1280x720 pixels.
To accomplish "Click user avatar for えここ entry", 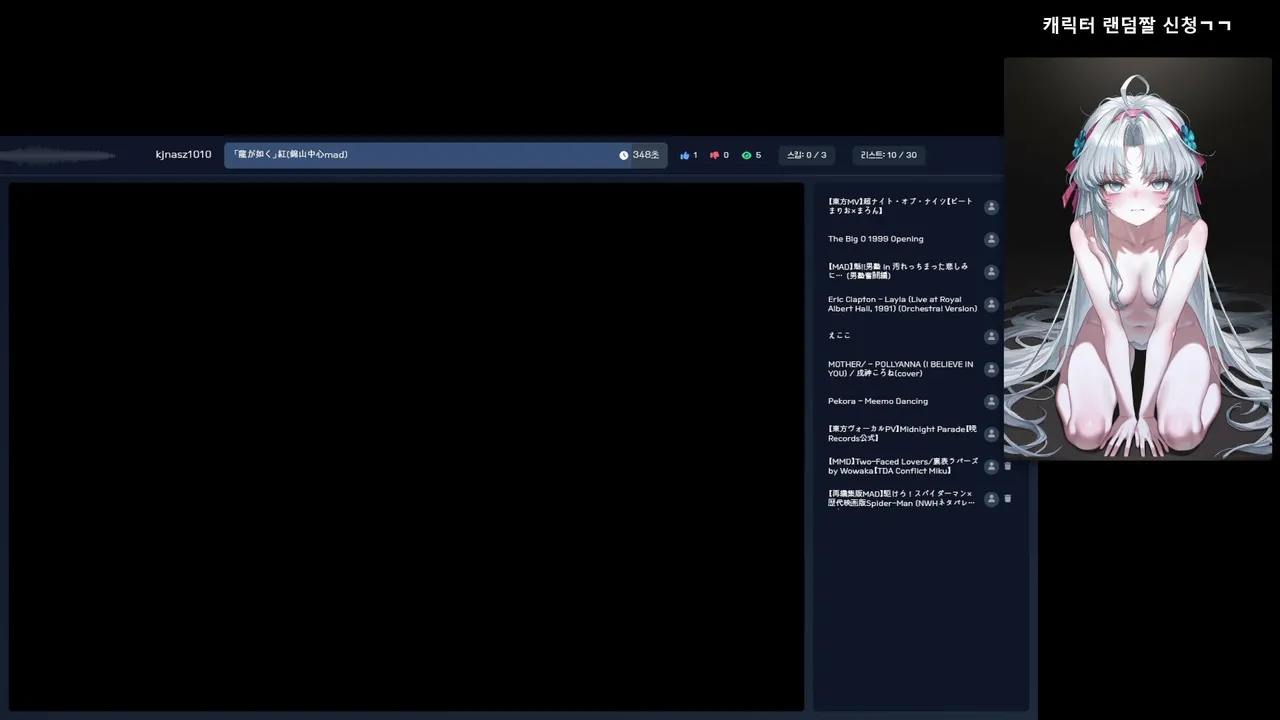I will [x=991, y=336].
